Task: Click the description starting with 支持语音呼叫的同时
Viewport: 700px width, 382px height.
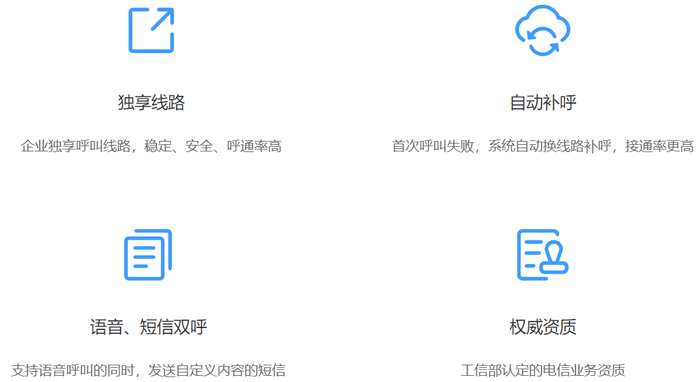Action: click(x=148, y=370)
